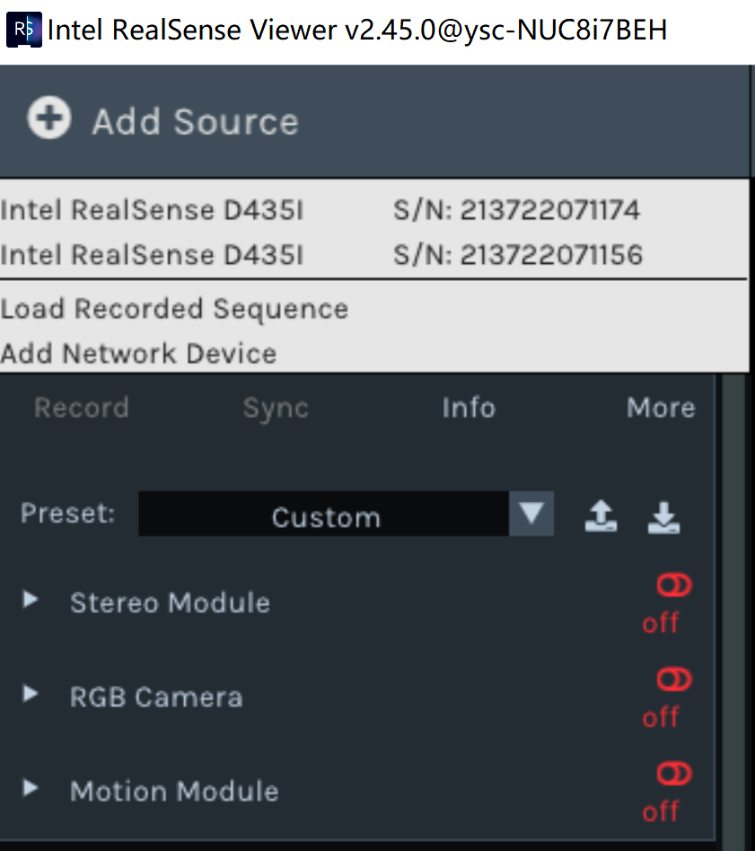The width and height of the screenshot is (755, 851).
Task: Enable the RGB Camera stream toggle
Action: click(x=673, y=680)
